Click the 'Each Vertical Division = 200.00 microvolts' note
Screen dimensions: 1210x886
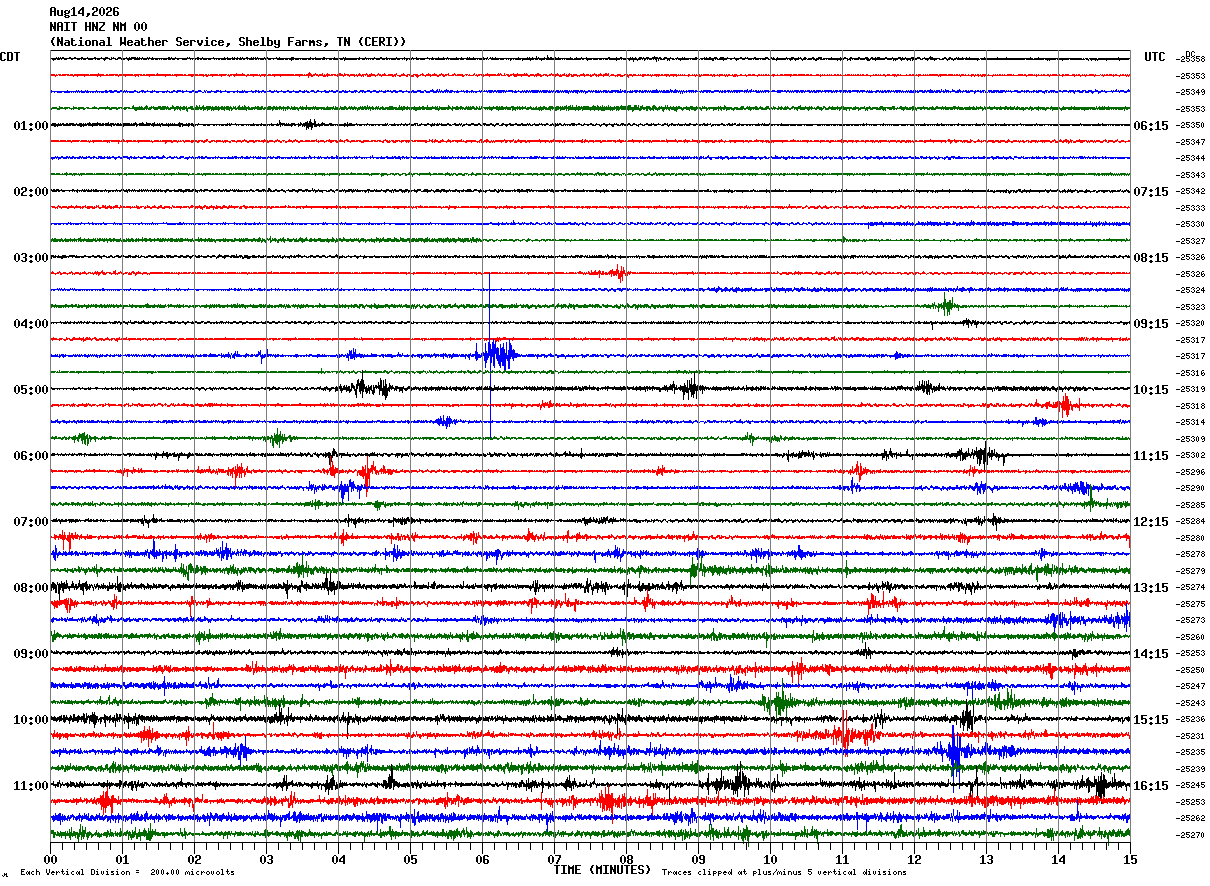tap(127, 873)
